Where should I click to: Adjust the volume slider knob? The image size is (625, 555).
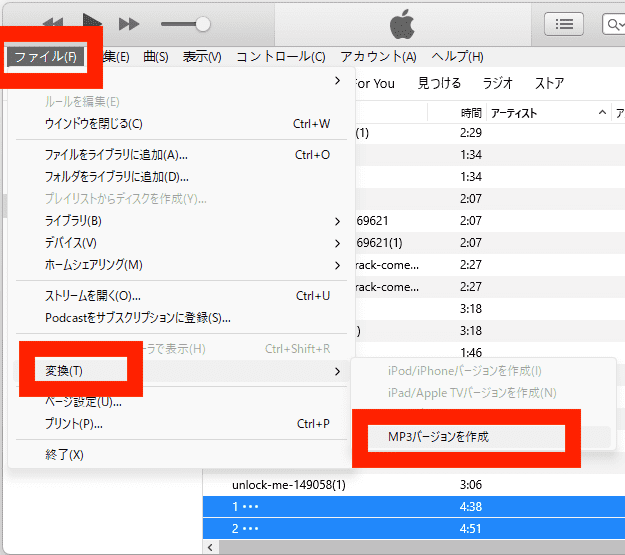click(x=203, y=24)
